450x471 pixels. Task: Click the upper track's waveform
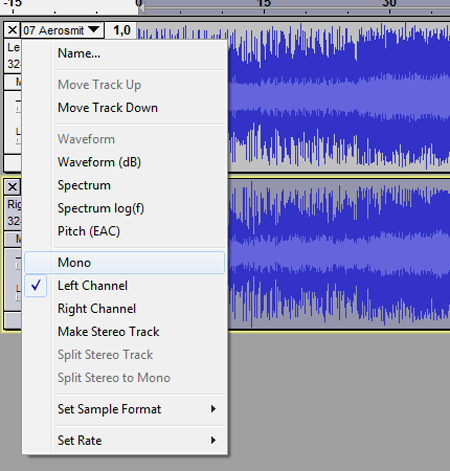coord(339,97)
